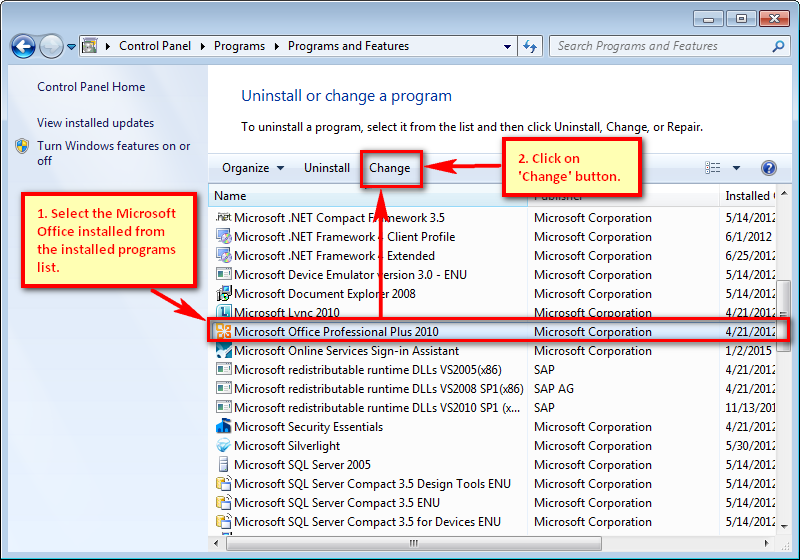Open View installed updates link
Viewport: 800px width, 560px height.
[x=95, y=123]
